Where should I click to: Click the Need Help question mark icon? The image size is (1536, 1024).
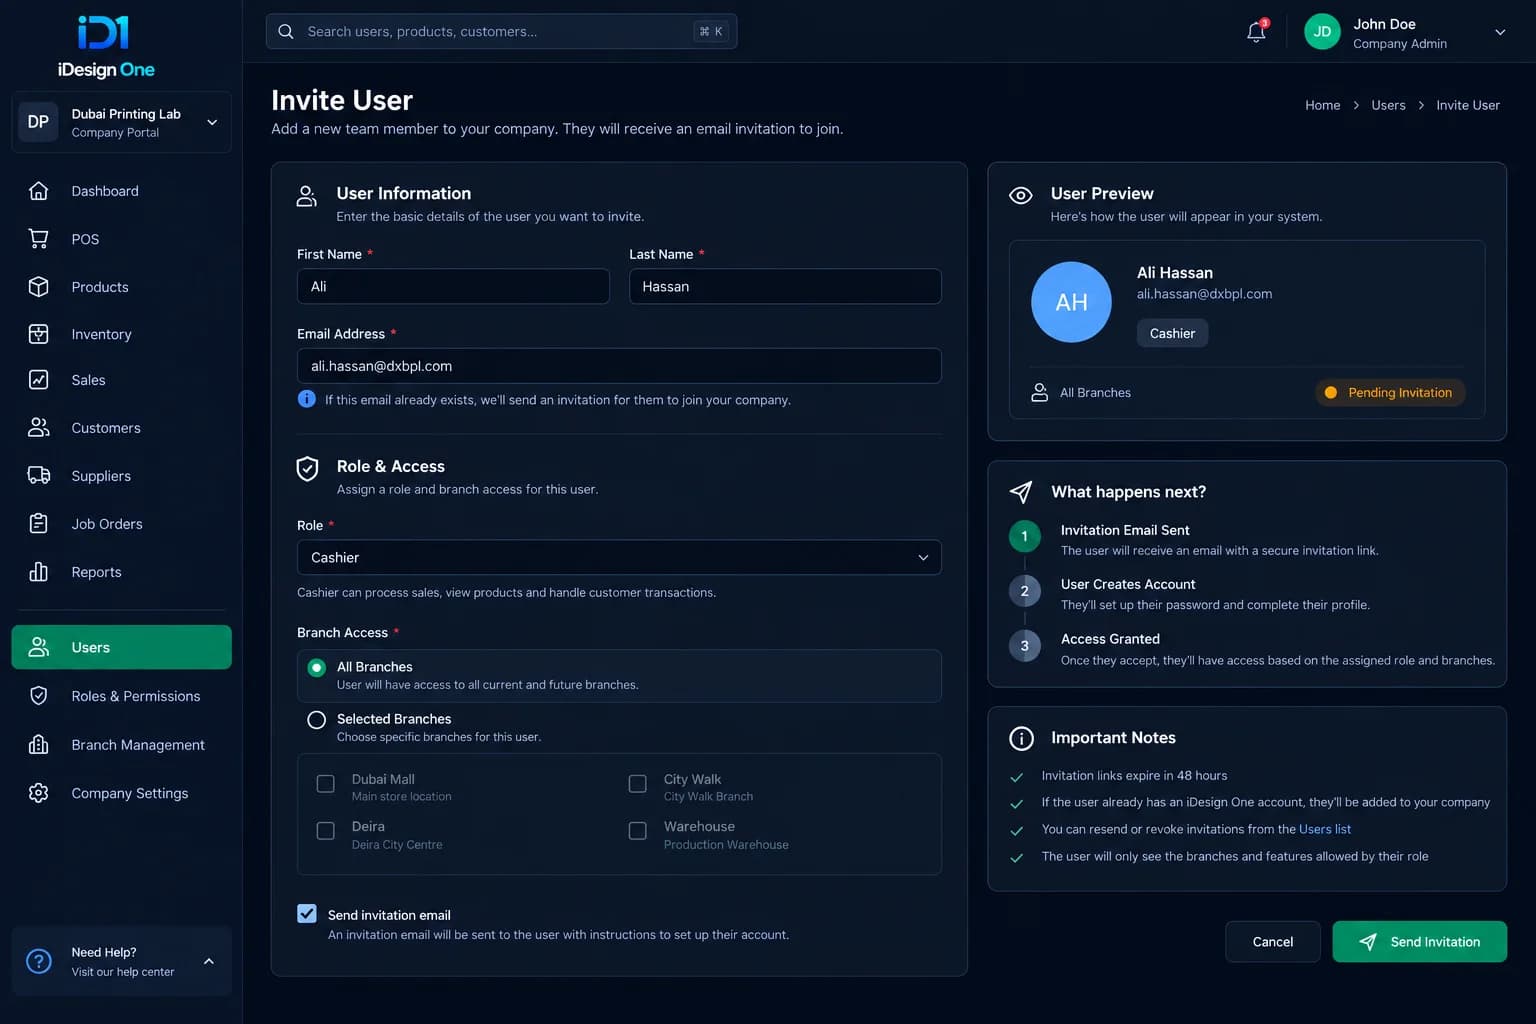38,961
